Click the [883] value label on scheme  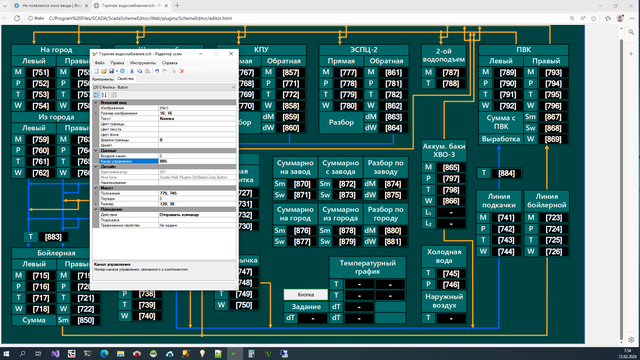click(53, 237)
